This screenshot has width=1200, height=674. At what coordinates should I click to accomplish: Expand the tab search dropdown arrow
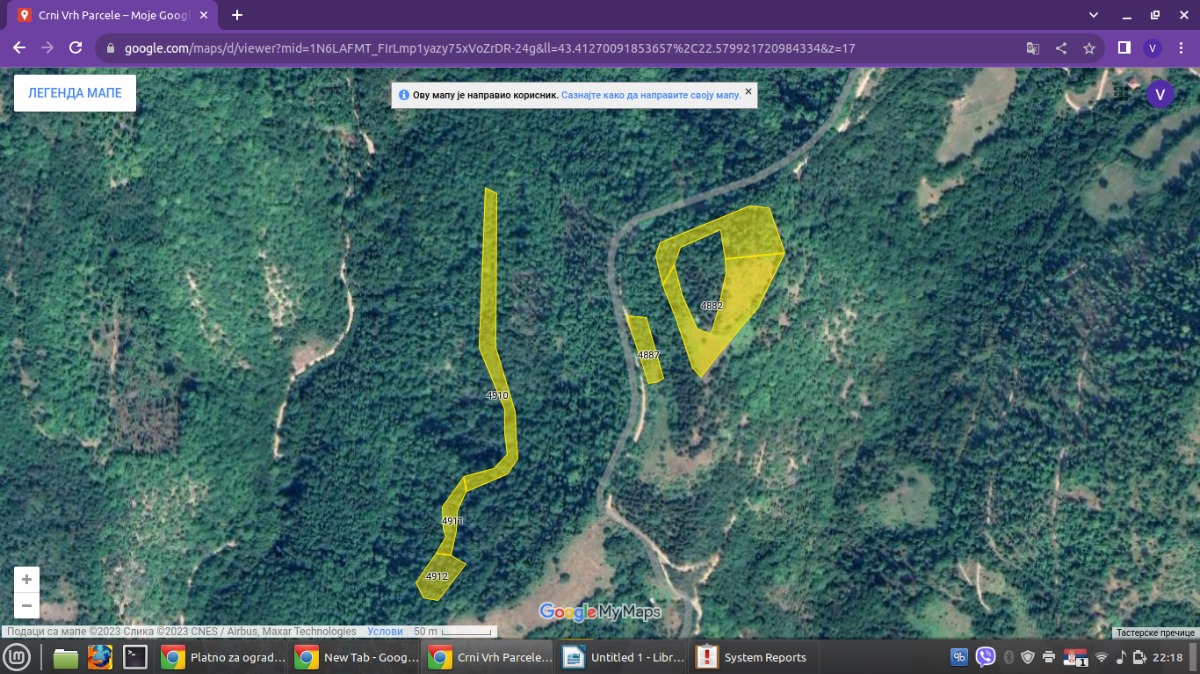(x=1093, y=15)
